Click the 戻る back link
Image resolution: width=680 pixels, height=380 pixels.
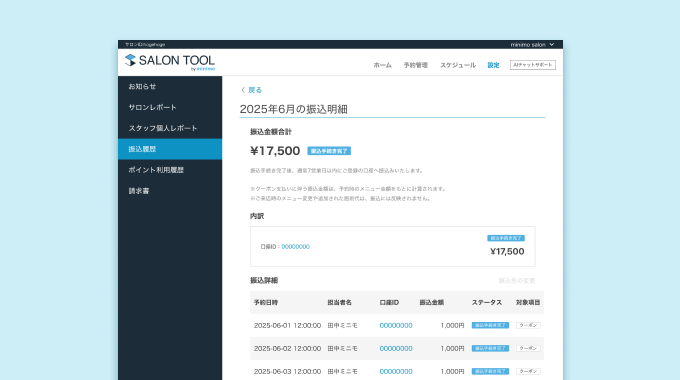(x=255, y=90)
